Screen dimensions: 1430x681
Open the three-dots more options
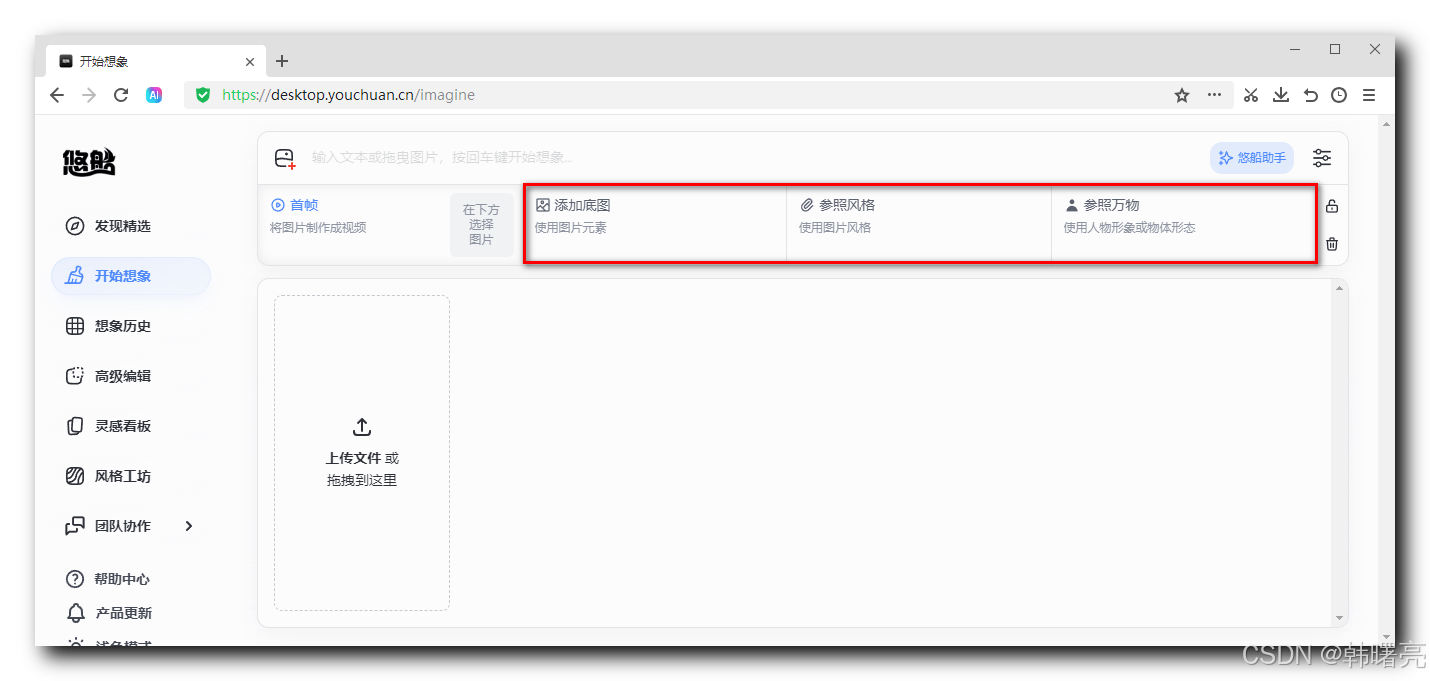click(x=1214, y=95)
